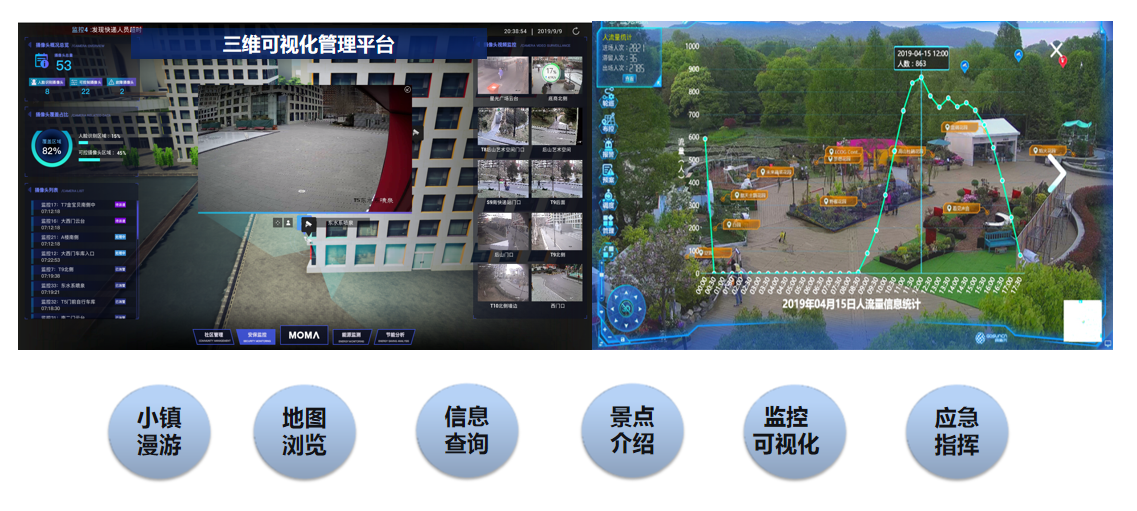Close the camera video popup
The width and height of the screenshot is (1137, 511).
click(x=407, y=89)
